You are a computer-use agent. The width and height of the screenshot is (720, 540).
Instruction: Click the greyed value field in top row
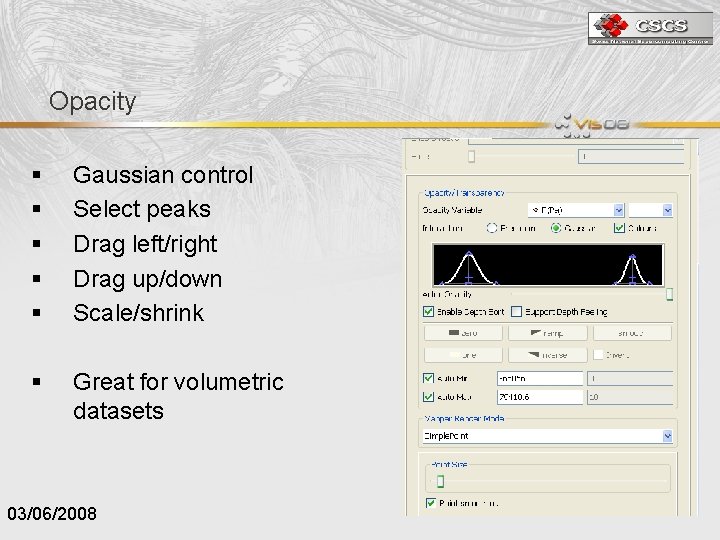(x=631, y=157)
